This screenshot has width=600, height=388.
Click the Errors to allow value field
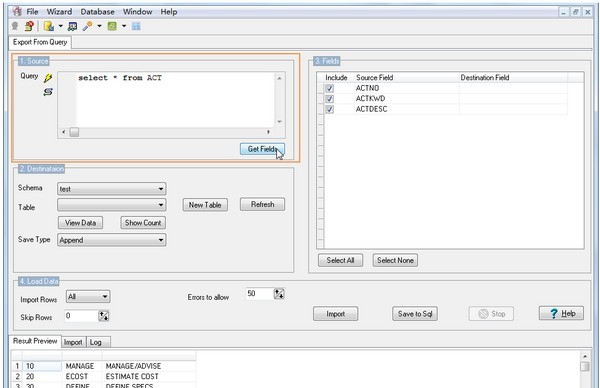pyautogui.click(x=259, y=293)
